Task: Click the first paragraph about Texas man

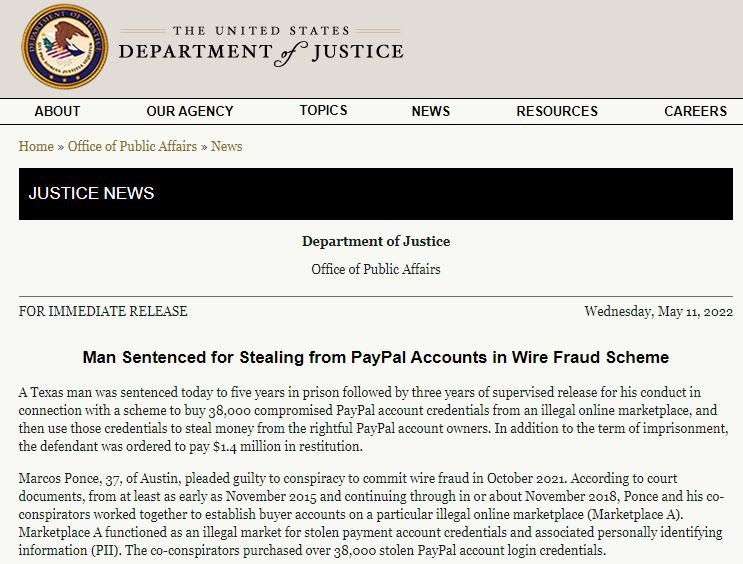Action: pyautogui.click(x=374, y=419)
